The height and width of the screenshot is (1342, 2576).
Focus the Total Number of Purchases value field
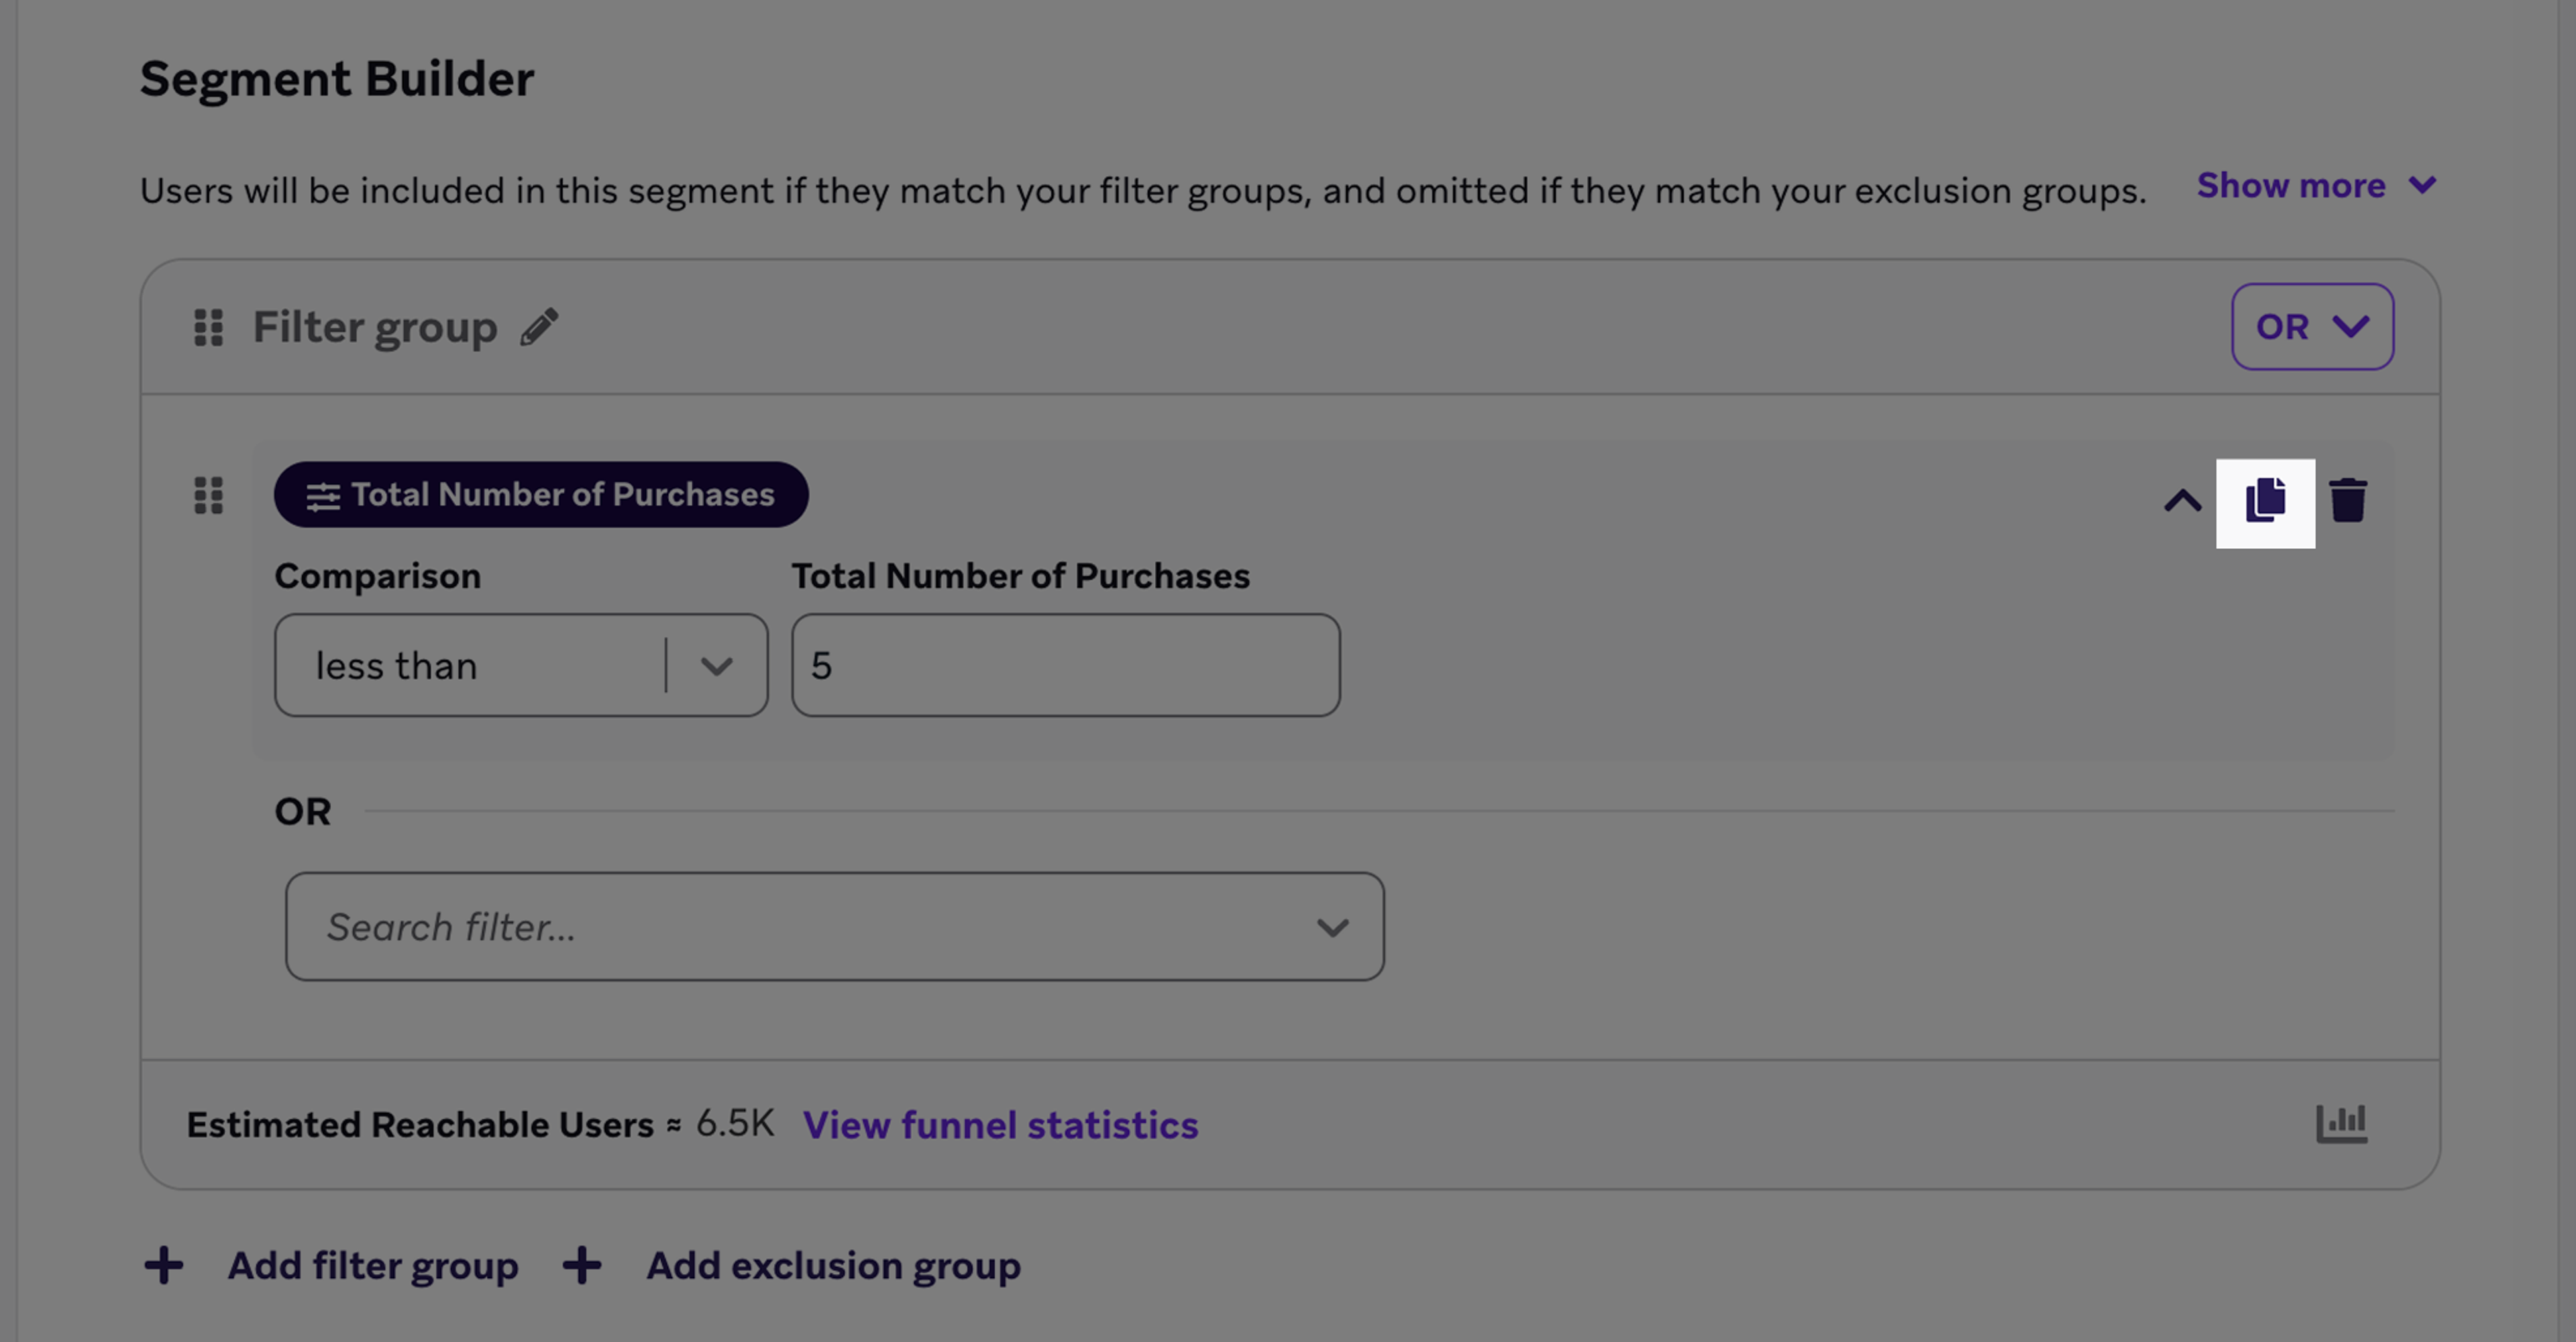[x=1065, y=665]
